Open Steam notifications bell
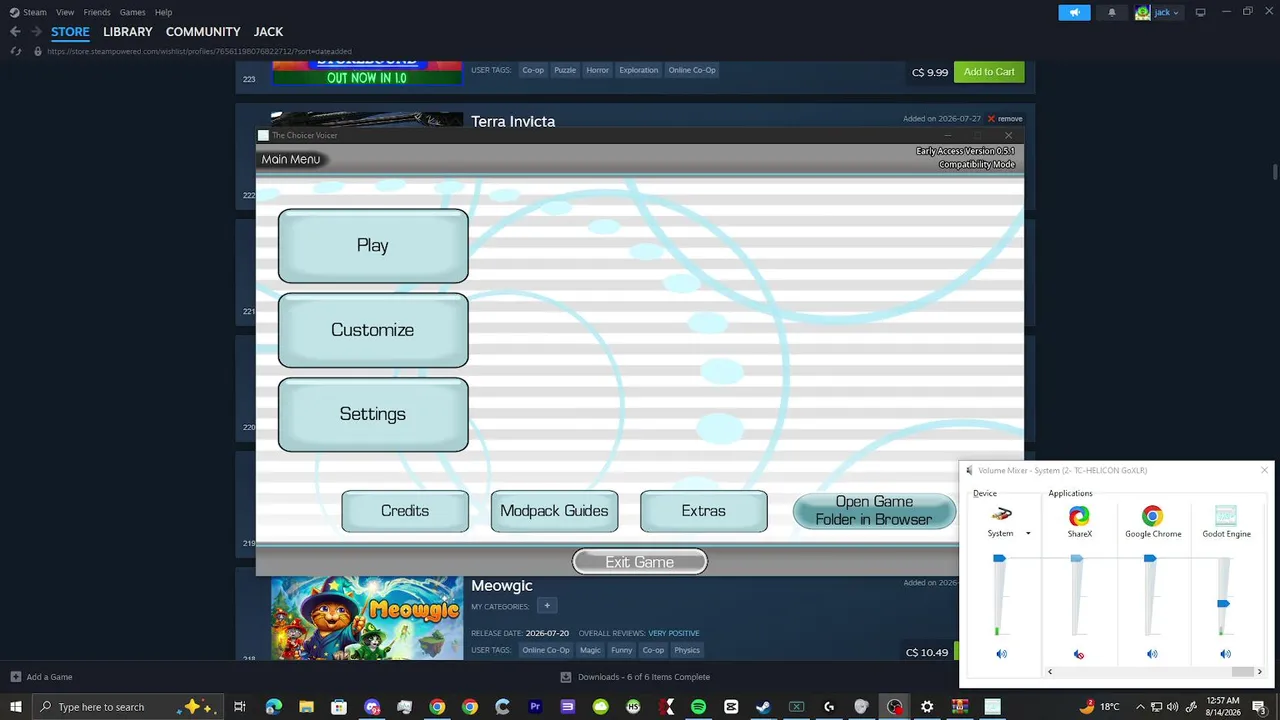This screenshot has height=720, width=1280. (x=1112, y=13)
